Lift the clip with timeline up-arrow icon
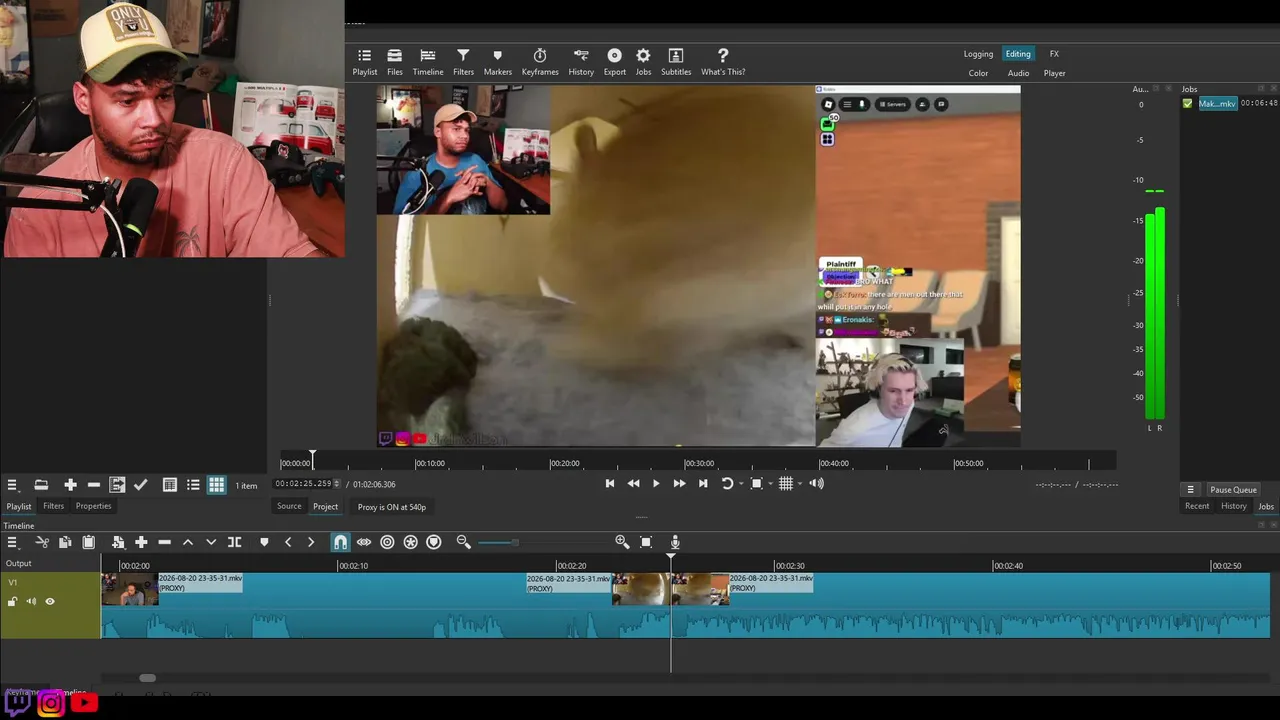 pos(187,542)
